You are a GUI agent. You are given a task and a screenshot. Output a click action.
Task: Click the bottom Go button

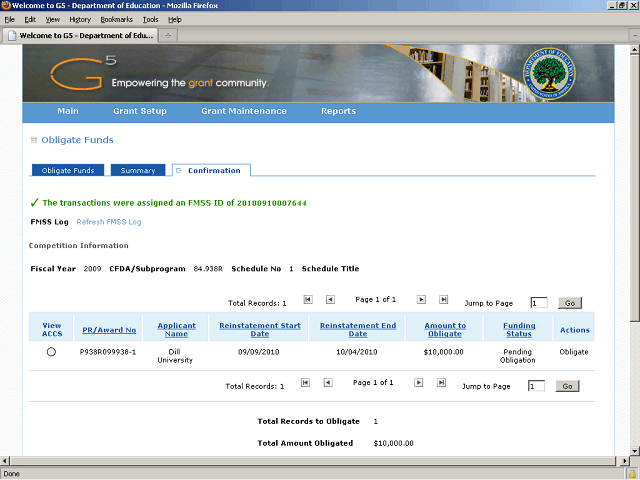567,386
